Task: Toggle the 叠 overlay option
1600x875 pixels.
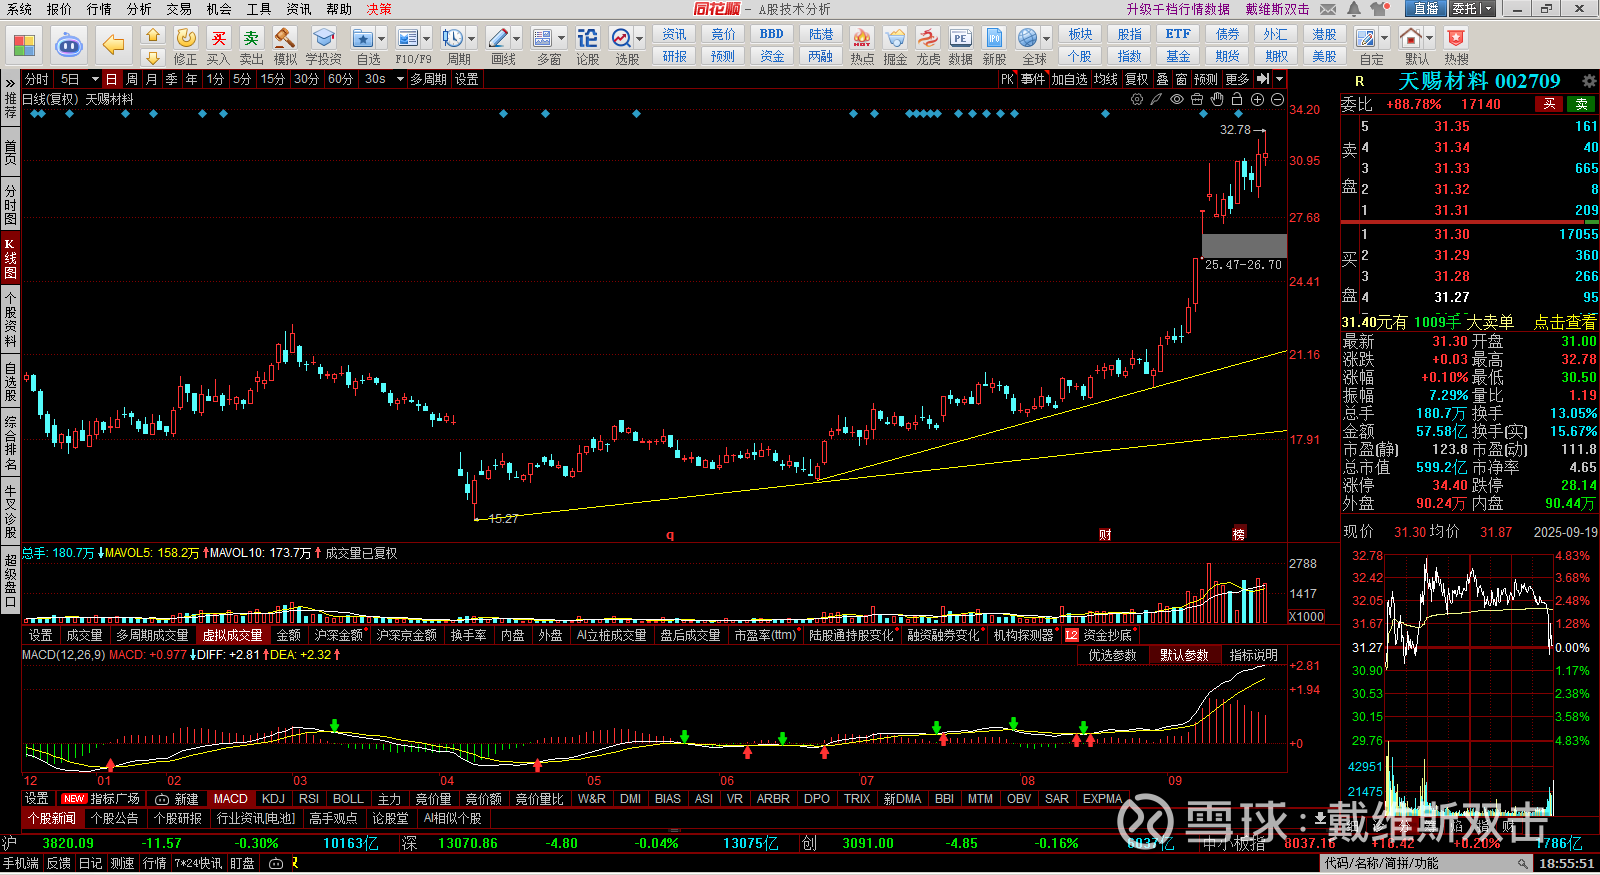Action: pyautogui.click(x=1162, y=79)
